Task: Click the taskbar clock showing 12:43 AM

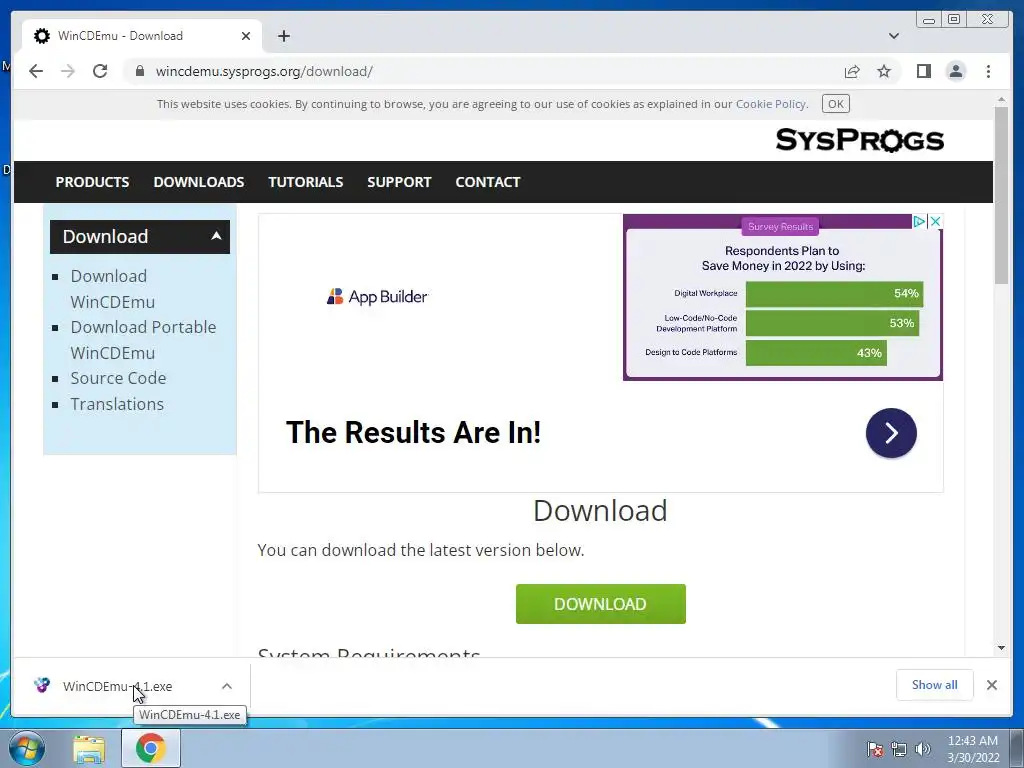Action: tap(972, 749)
